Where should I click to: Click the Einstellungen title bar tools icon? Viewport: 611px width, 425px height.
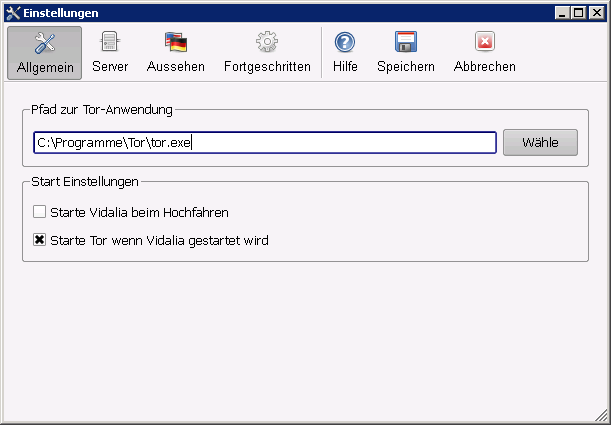coord(13,13)
